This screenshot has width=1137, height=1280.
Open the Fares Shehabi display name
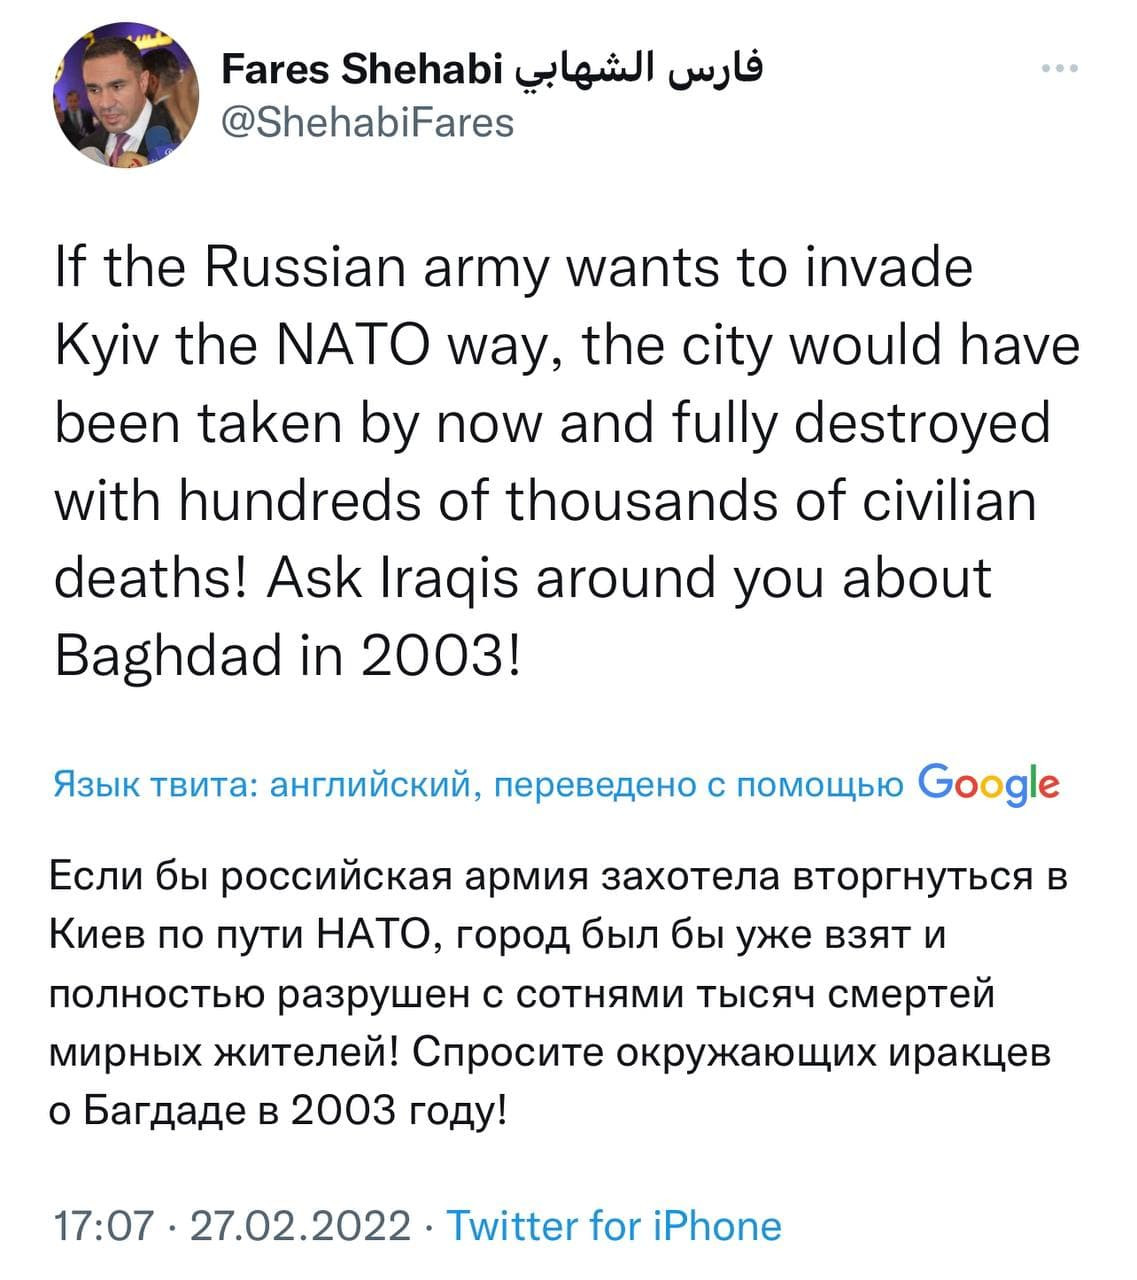pos(360,70)
